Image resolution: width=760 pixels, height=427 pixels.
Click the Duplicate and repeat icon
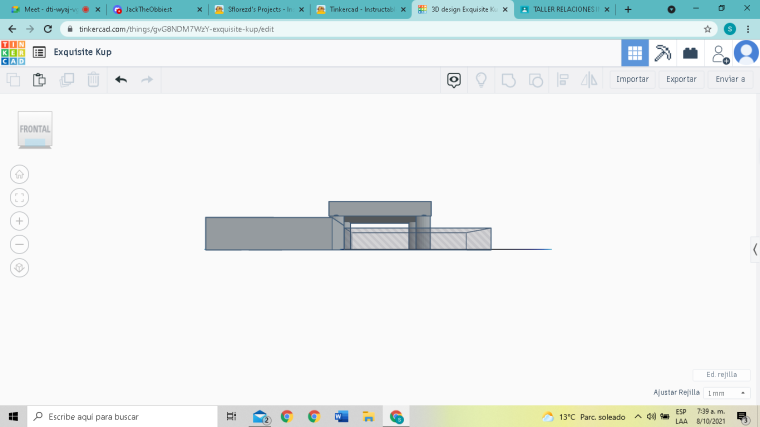66,79
